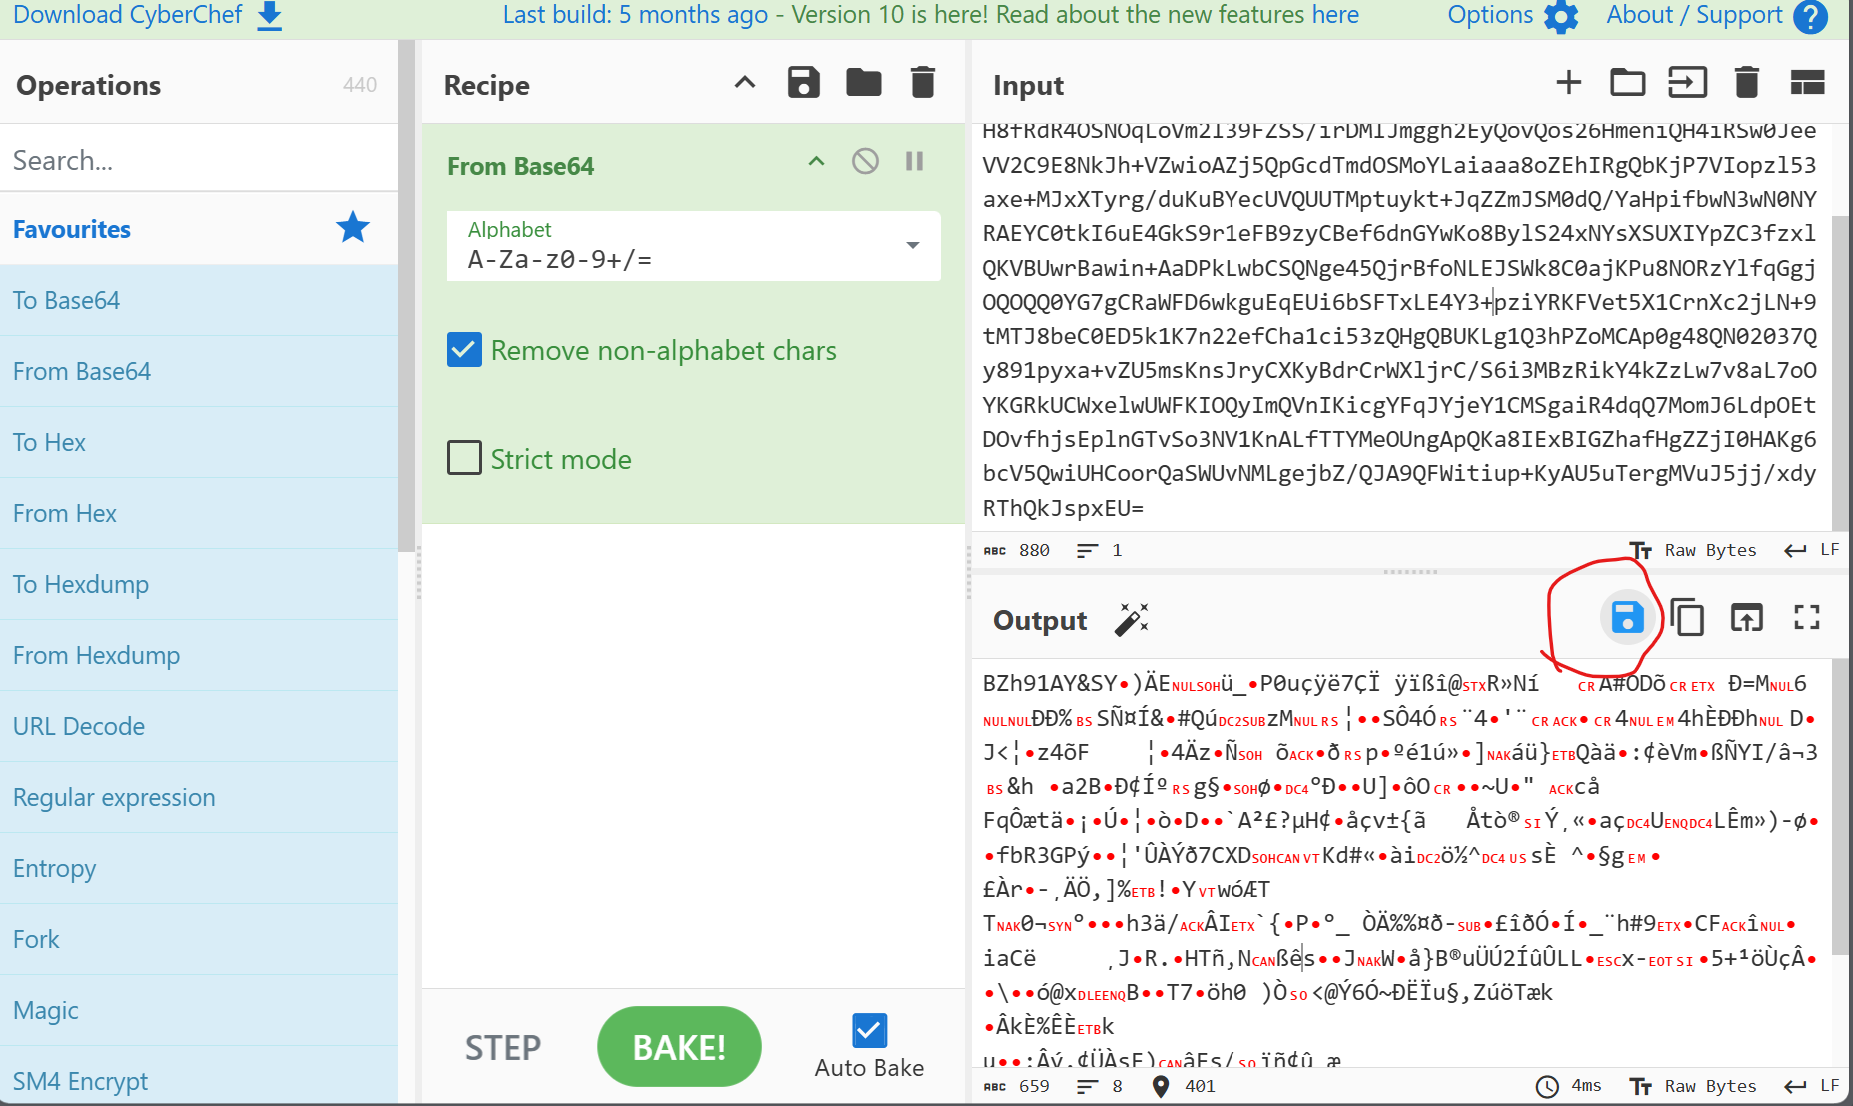
Task: Save the recipe with disk icon
Action: tap(803, 83)
